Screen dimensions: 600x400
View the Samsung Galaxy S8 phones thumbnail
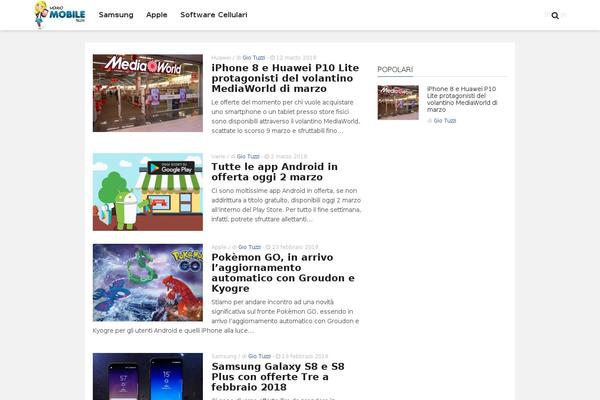(x=148, y=376)
